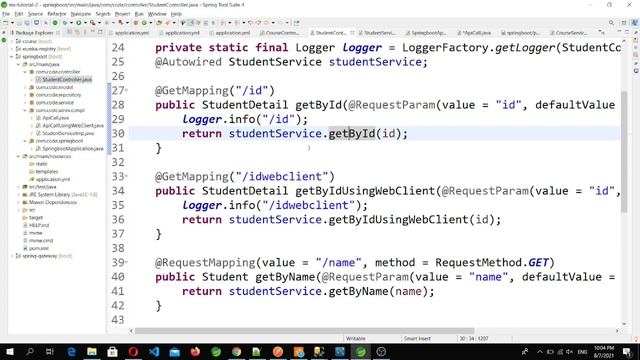Image resolution: width=640 pixels, height=360 pixels.
Task: Collapse the springboot project node
Action: tap(12, 57)
